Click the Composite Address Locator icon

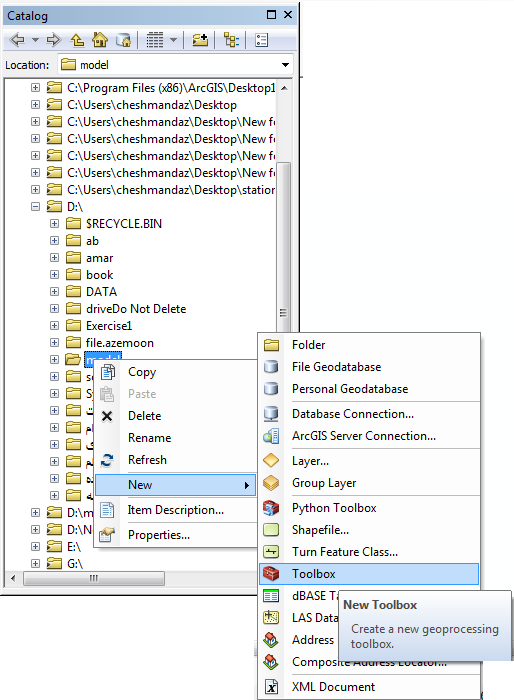pos(271,662)
